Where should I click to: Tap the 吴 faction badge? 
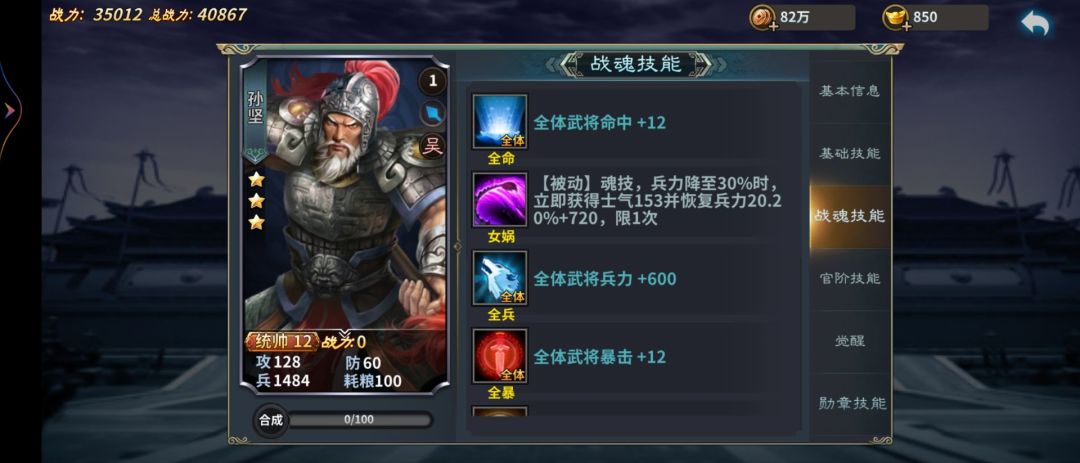pyautogui.click(x=433, y=146)
